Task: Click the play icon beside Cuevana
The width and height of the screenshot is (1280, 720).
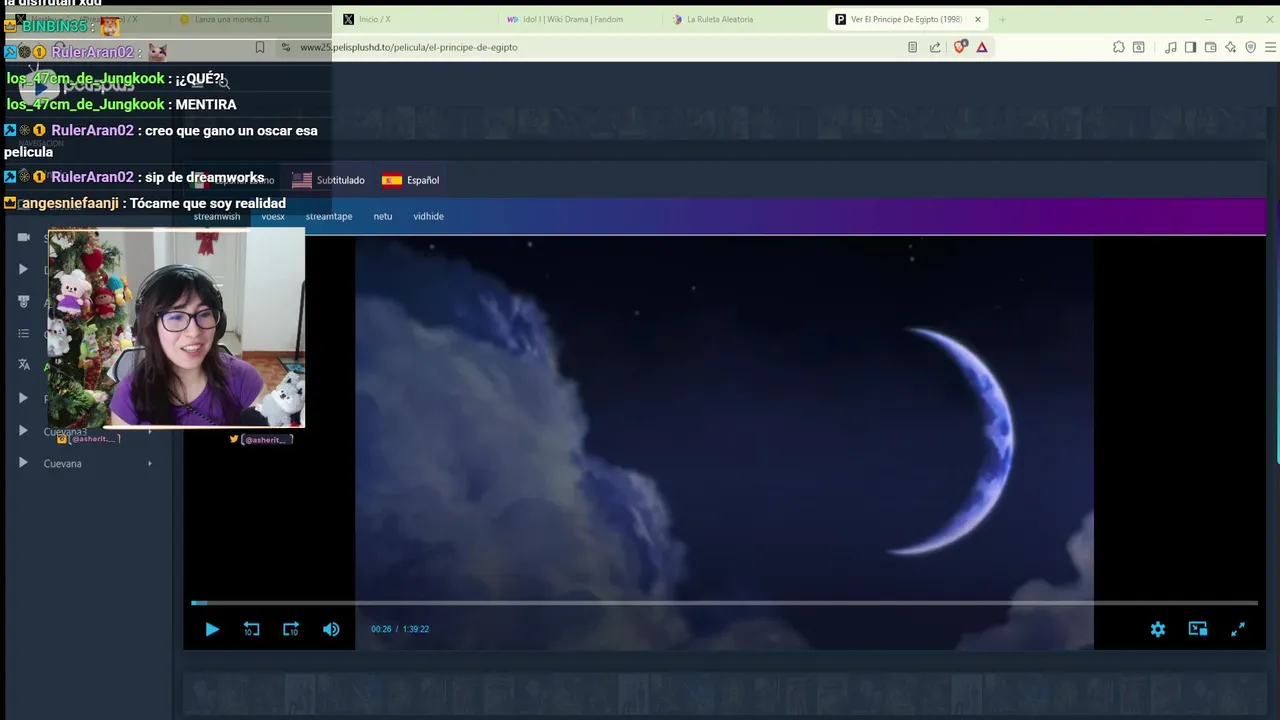Action: click(23, 463)
